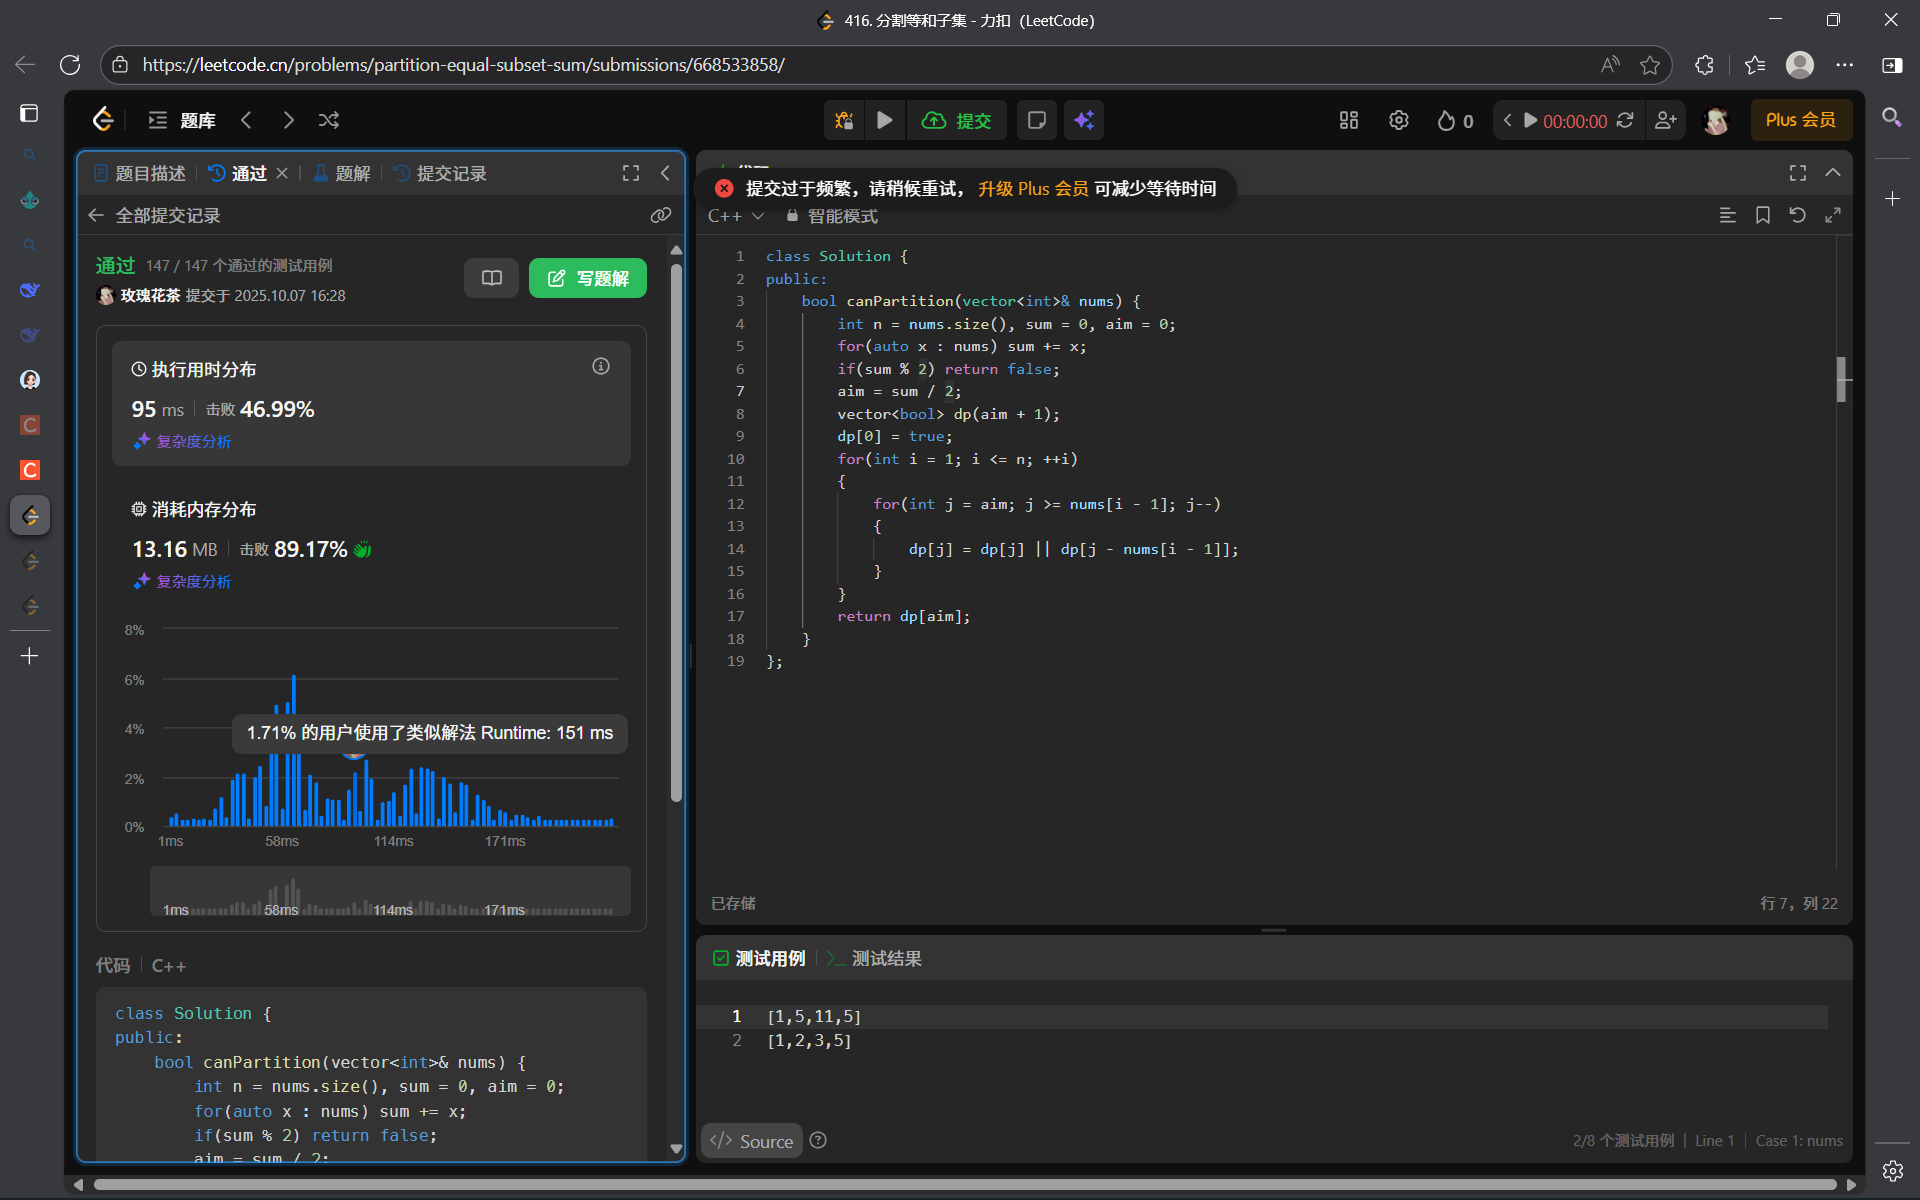This screenshot has height=1200, width=1920.
Task: Click the AI sparkle assistant icon
Action: click(x=1084, y=120)
